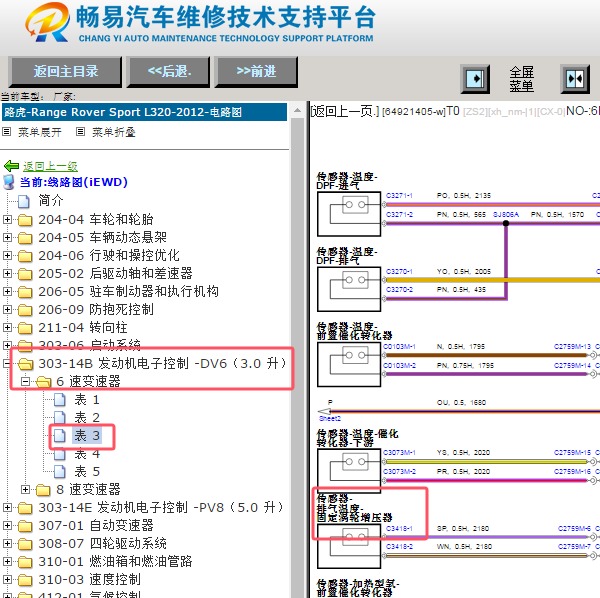Click folder icon of 310-01 燃油箱和燃油管路
The image size is (600, 598).
point(25,562)
